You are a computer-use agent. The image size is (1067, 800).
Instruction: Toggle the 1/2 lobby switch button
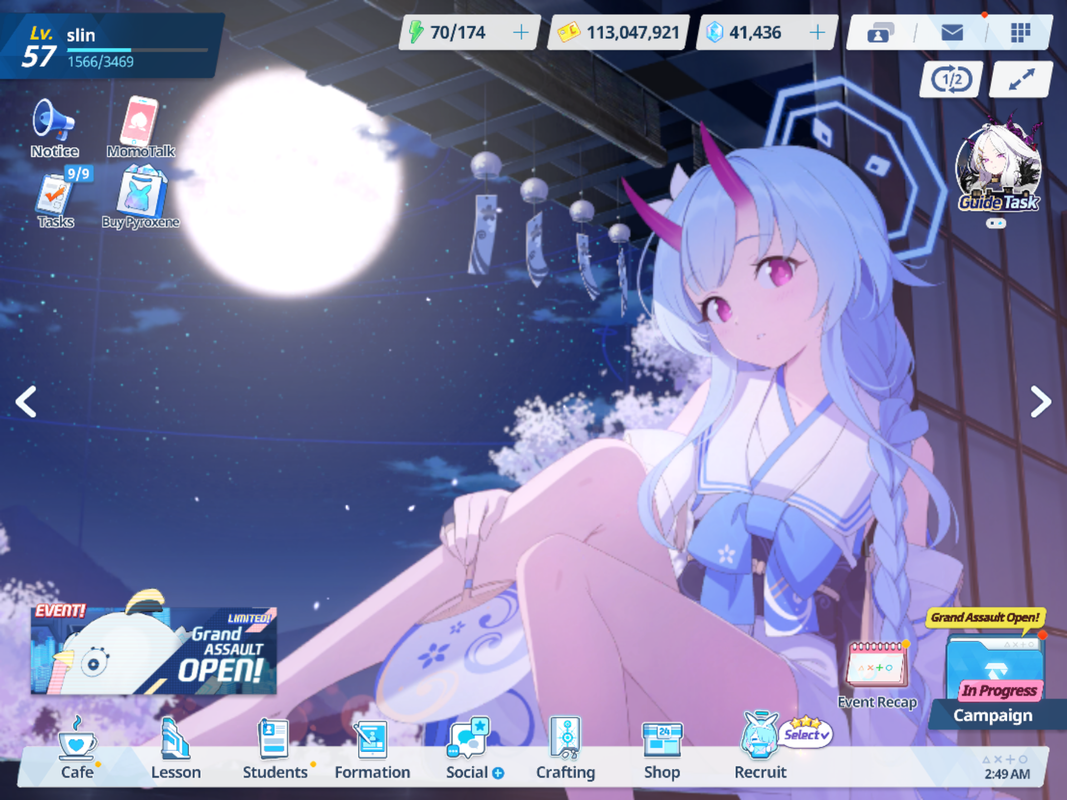951,80
